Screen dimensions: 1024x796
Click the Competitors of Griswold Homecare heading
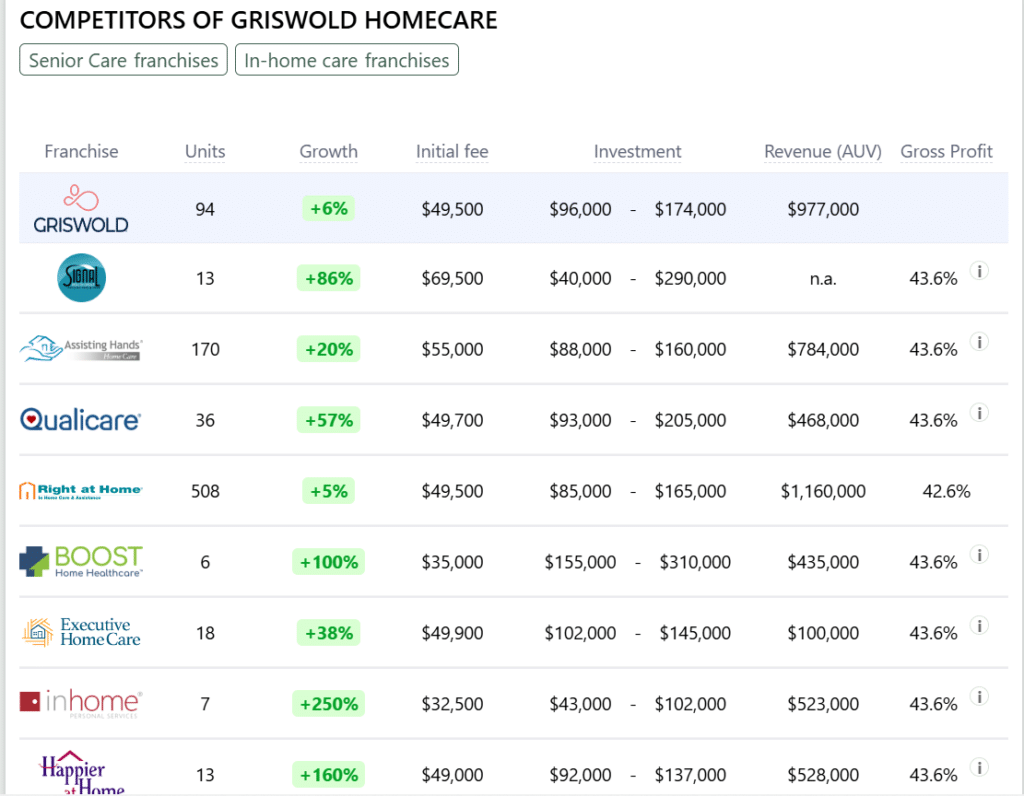pos(259,20)
